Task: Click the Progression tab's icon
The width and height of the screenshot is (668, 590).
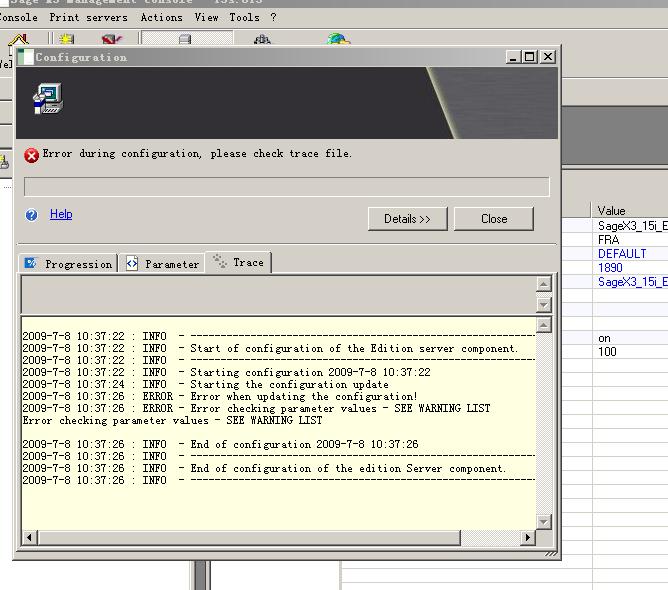Action: point(31,263)
